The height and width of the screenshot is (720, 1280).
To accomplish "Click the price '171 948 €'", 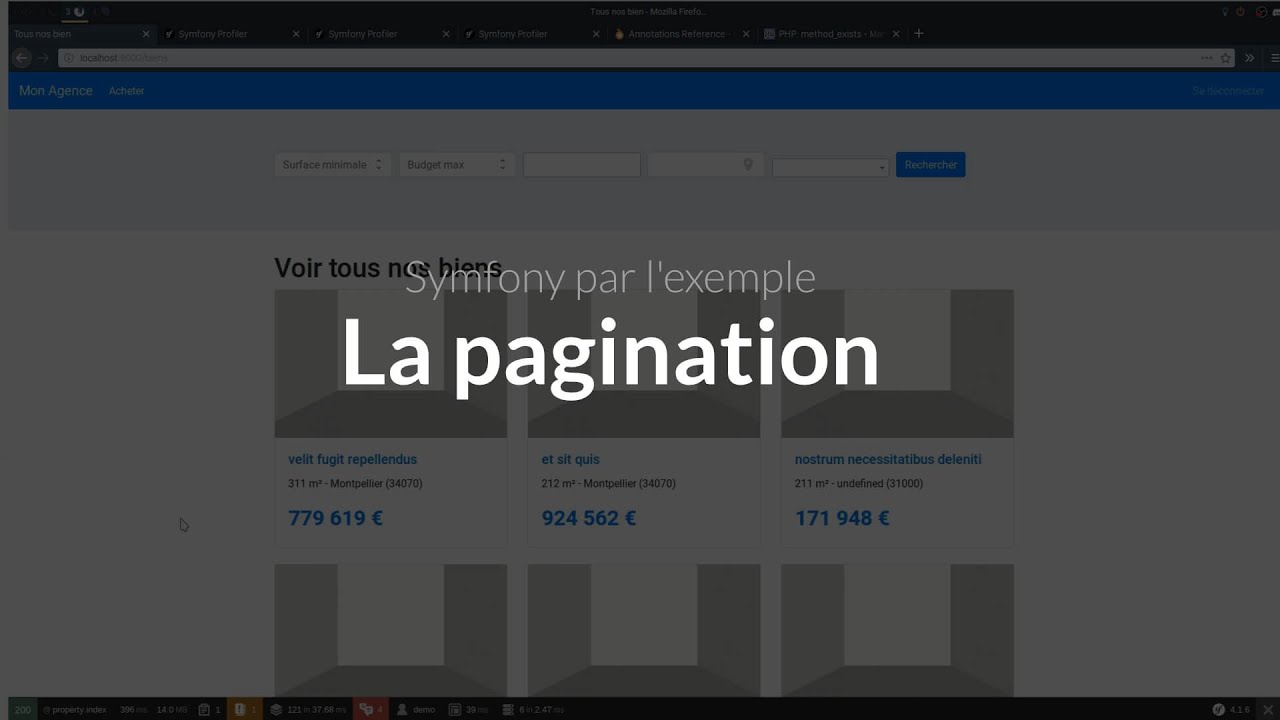I will coord(842,518).
